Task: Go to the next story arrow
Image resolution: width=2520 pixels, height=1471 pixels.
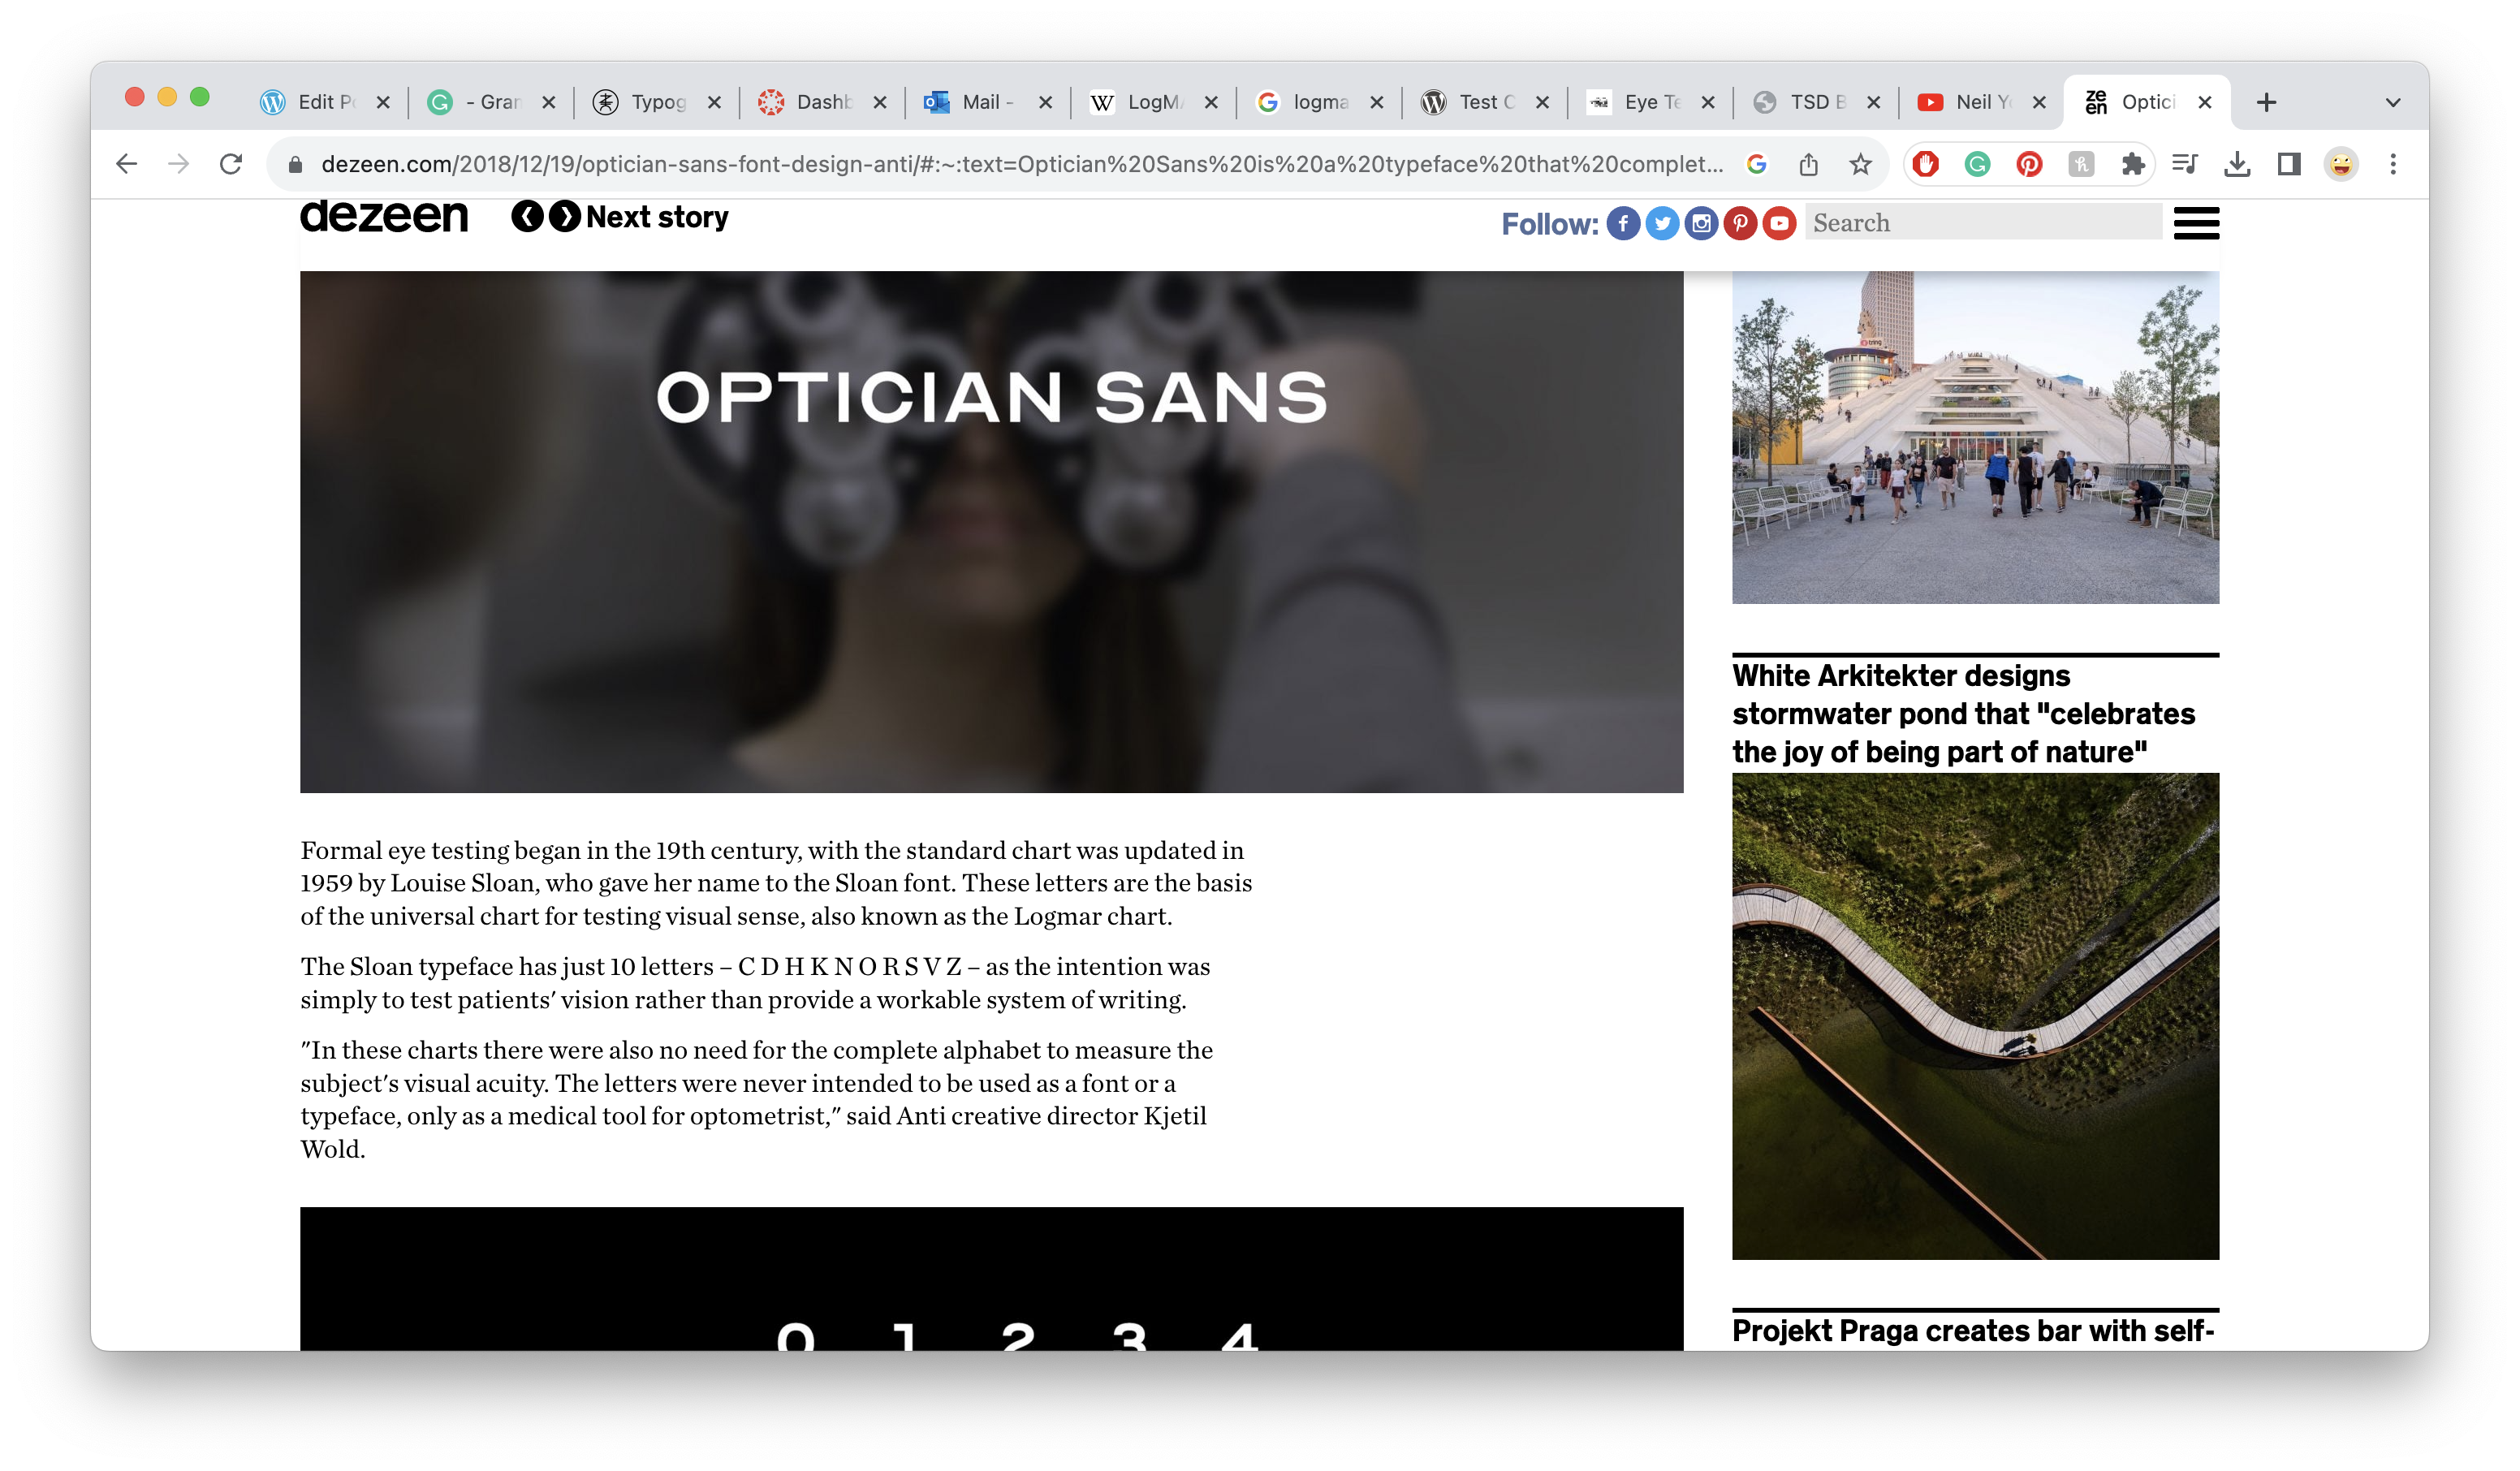Action: (565, 216)
